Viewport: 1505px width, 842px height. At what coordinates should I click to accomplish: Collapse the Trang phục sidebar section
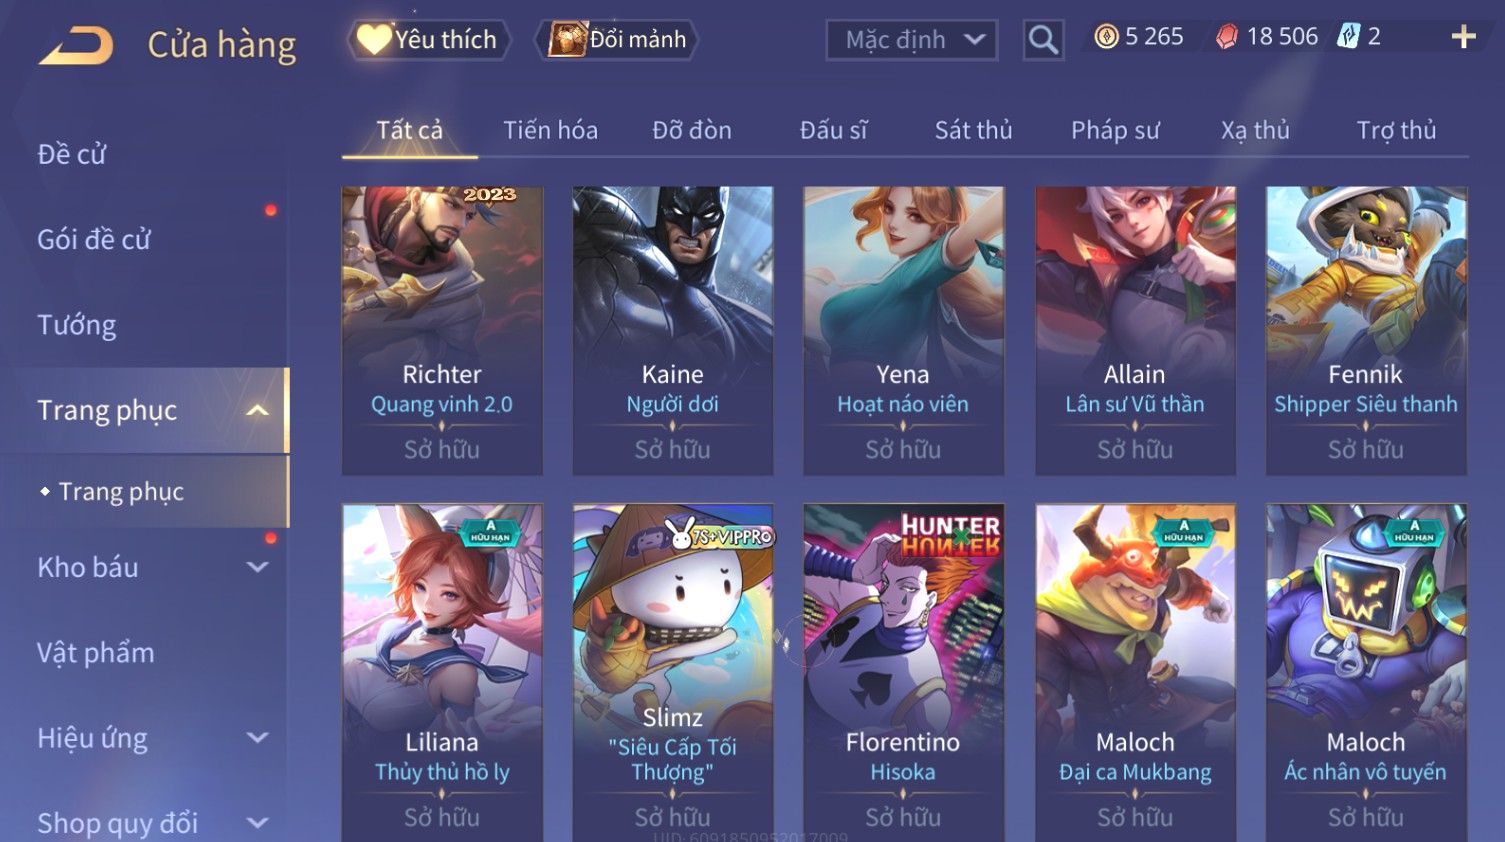[x=257, y=410]
